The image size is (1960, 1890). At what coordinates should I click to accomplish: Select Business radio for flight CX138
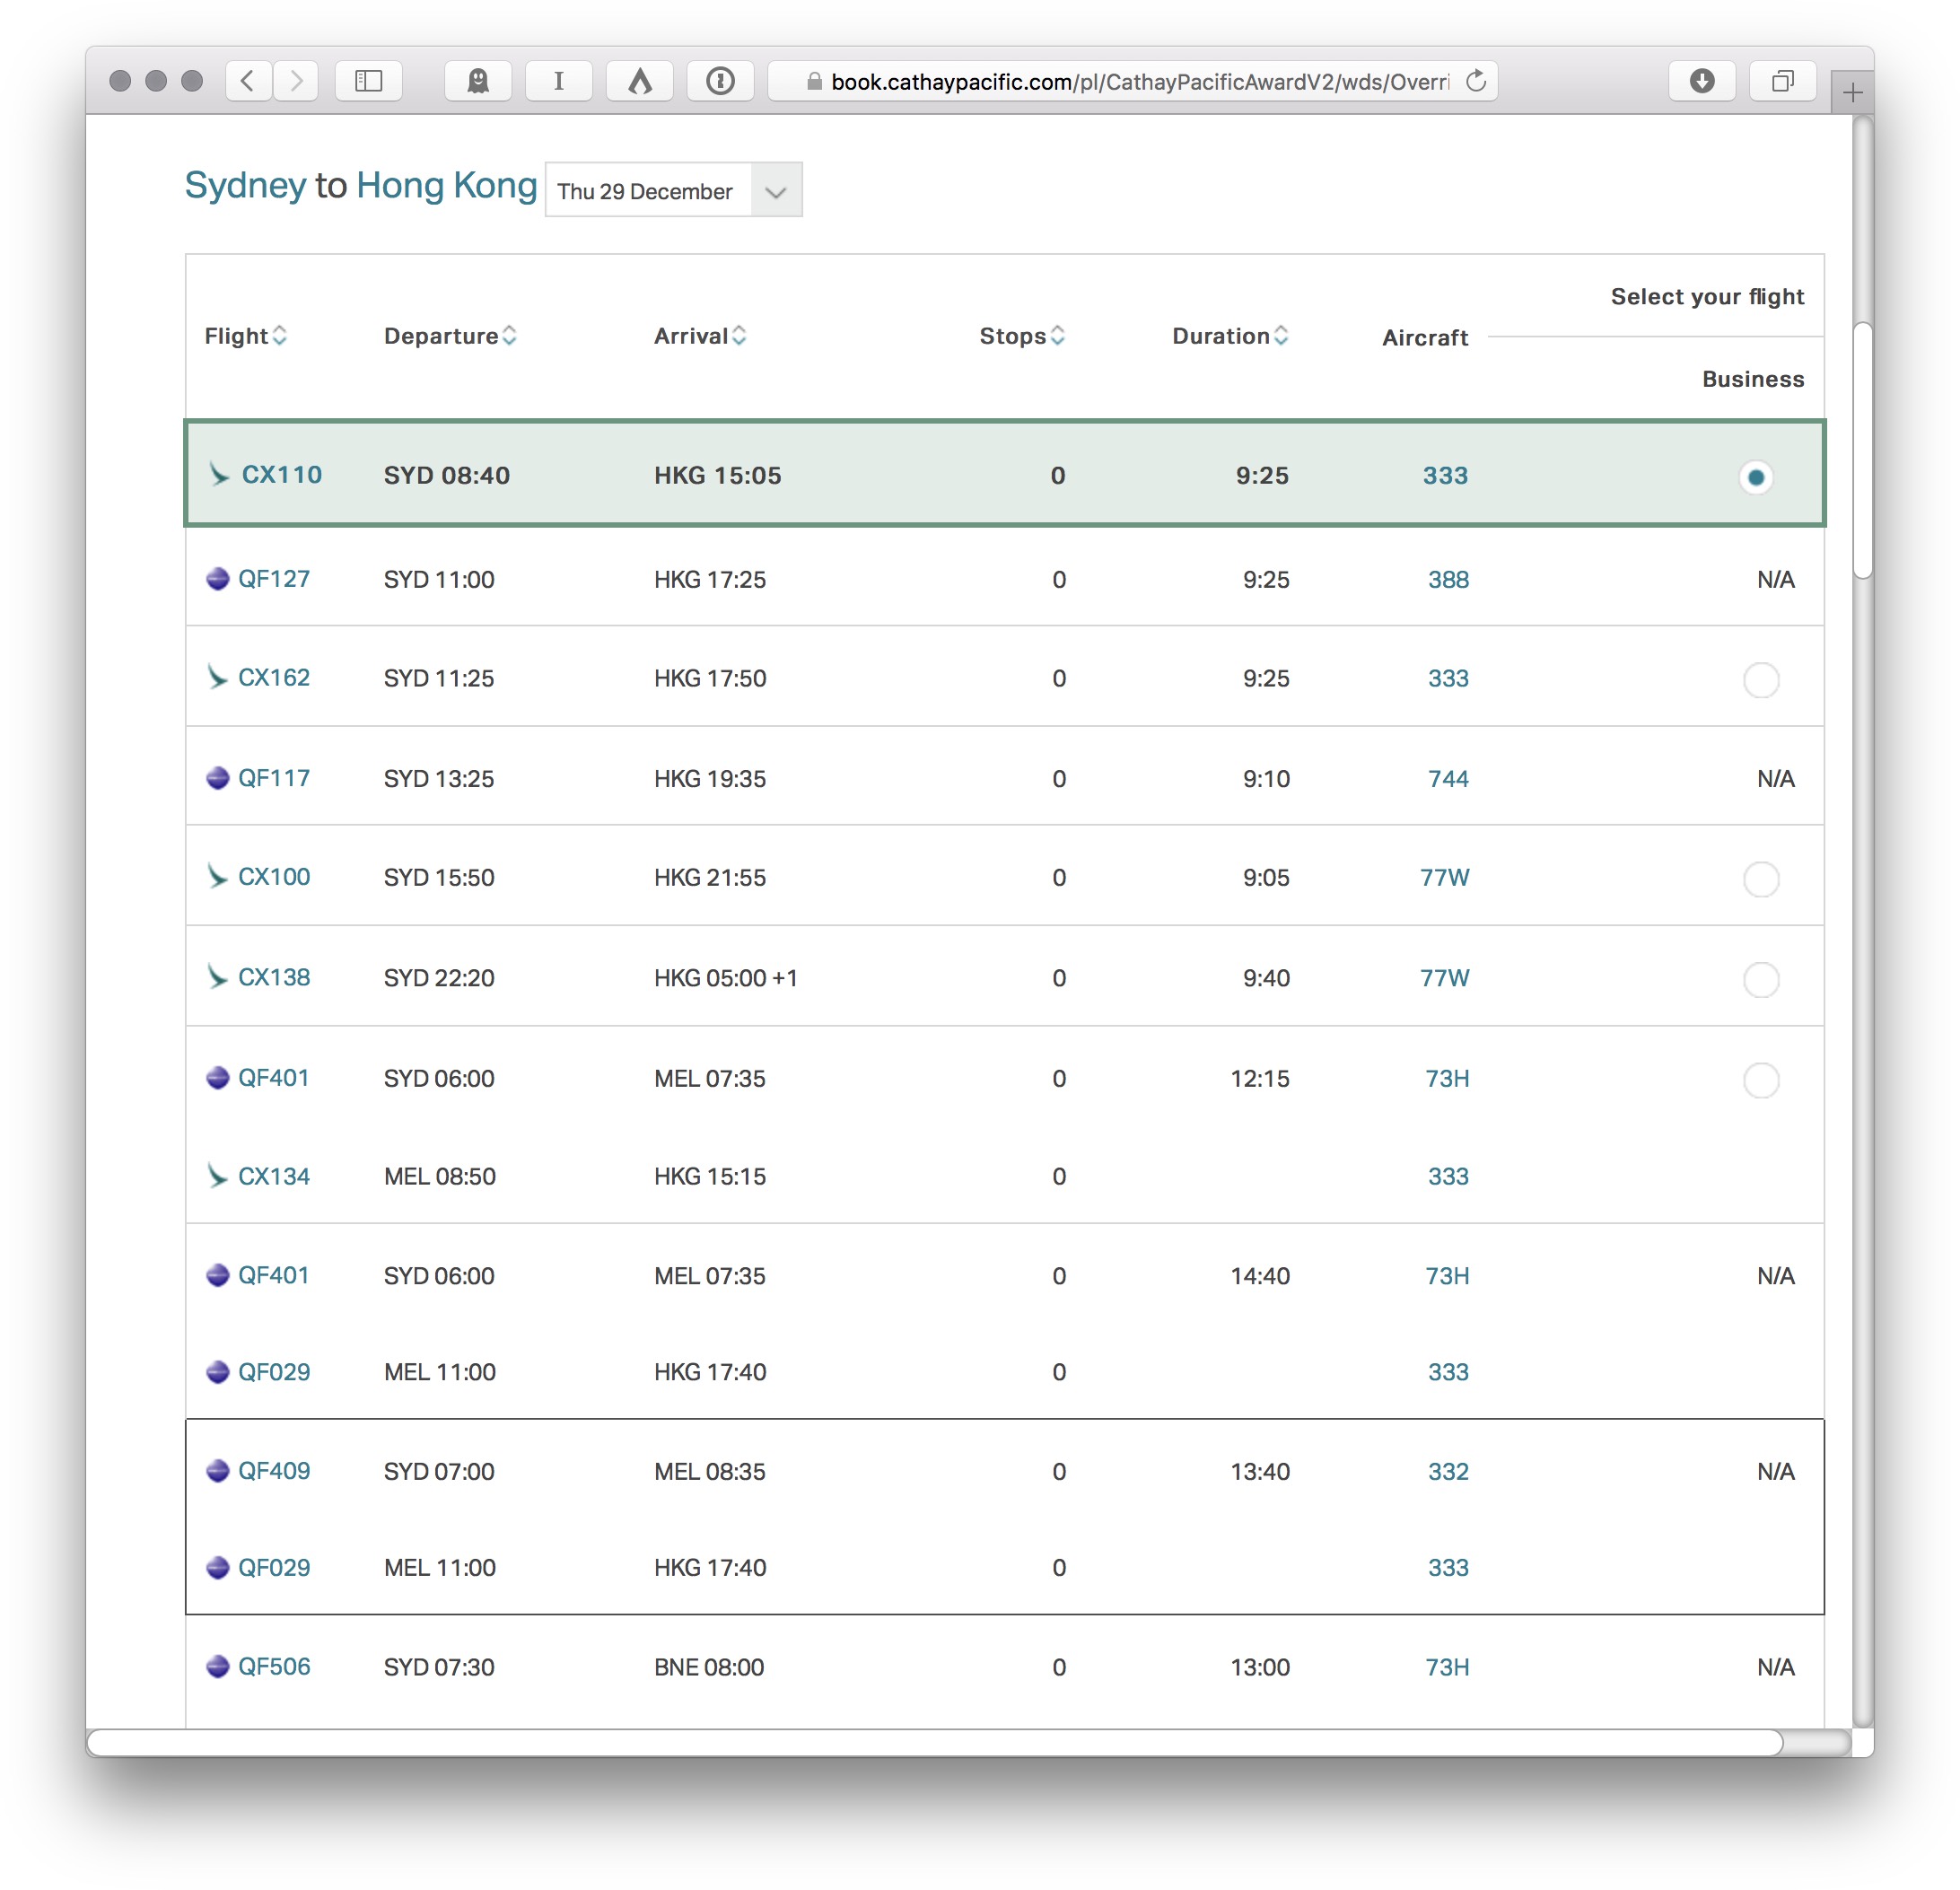1761,979
